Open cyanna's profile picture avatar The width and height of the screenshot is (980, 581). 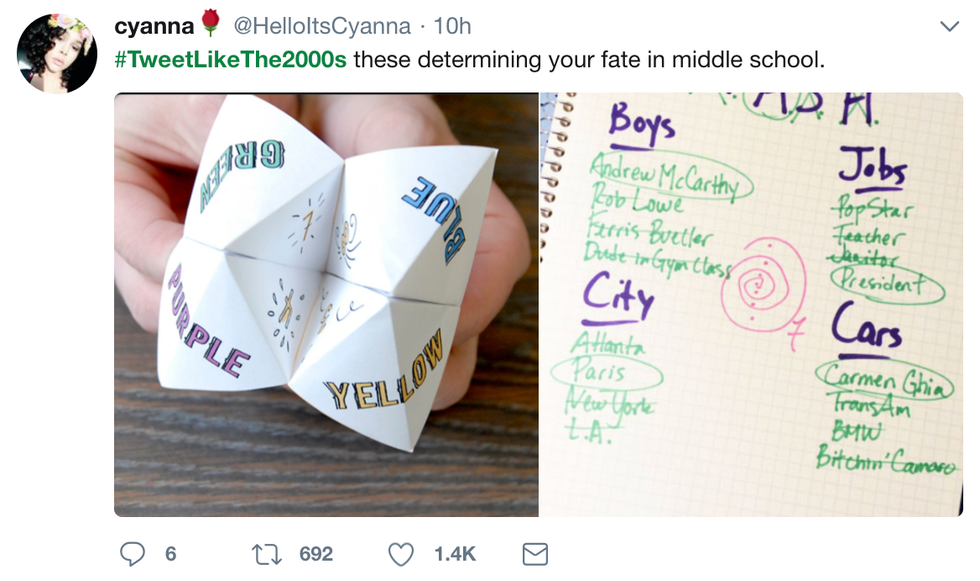[57, 54]
